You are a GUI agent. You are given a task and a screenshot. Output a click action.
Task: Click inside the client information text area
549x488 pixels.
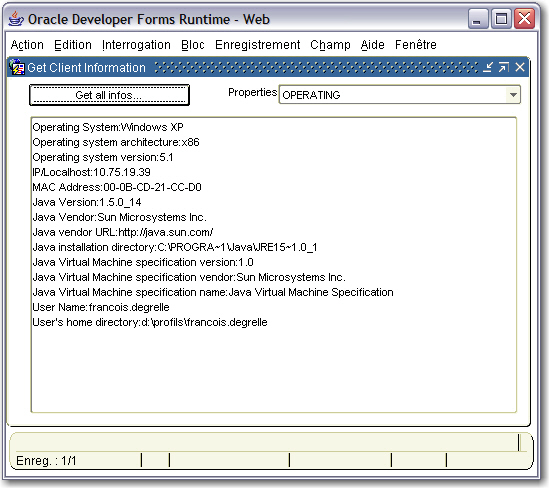[x=273, y=265]
